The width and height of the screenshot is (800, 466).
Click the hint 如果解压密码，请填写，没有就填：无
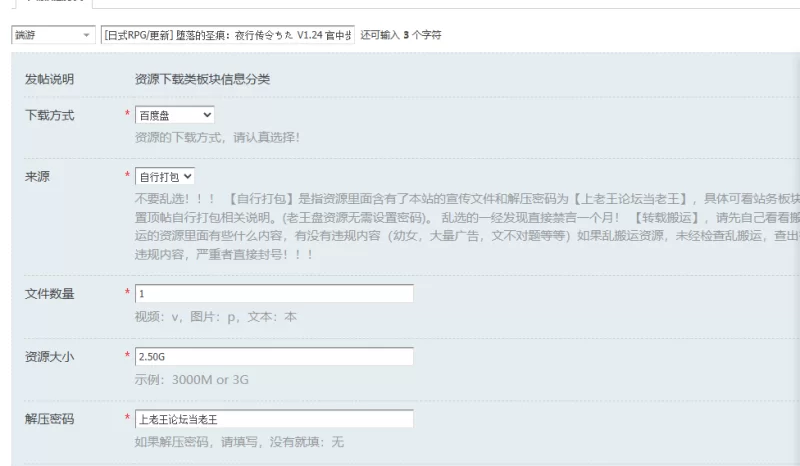tap(239, 442)
